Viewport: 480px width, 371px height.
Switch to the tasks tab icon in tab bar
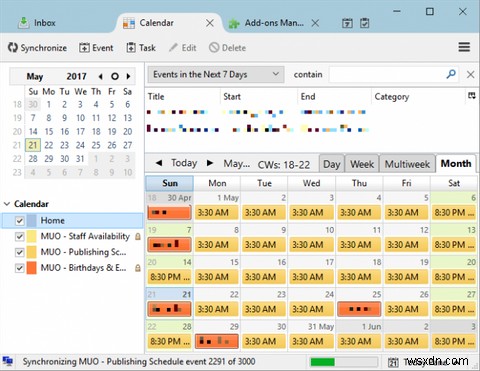click(365, 23)
